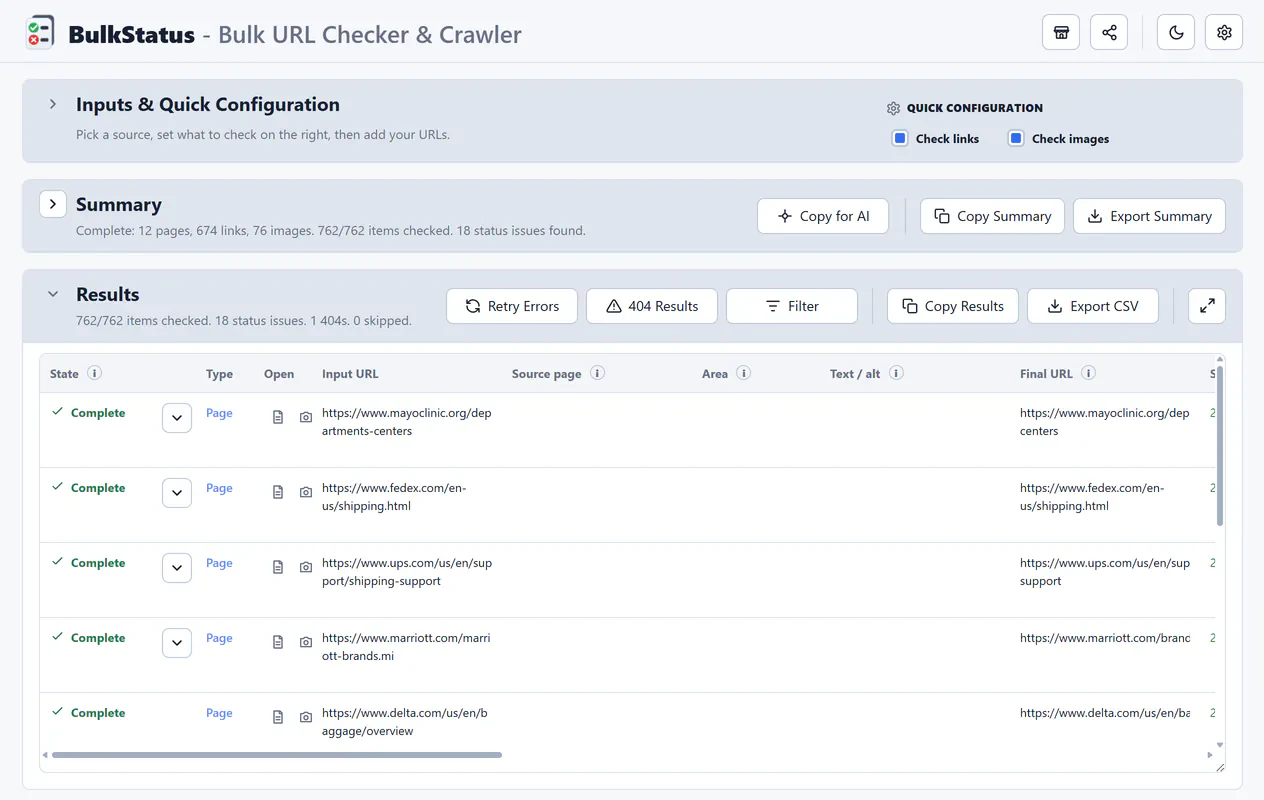Expand marriott row details dropdown
Screen dimensions: 1264x800
[x=177, y=643]
